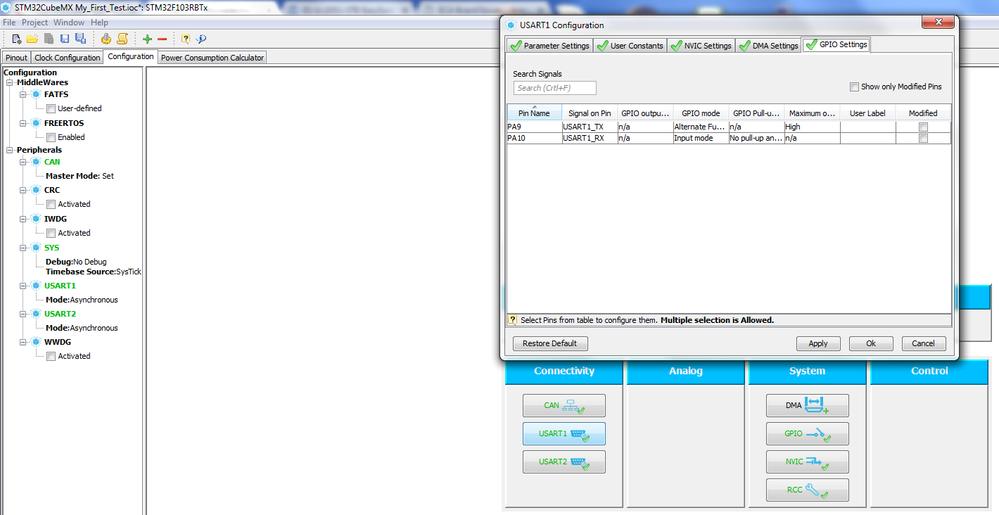The image size is (999, 515).
Task: Toggle Show only Modified Pins checkbox
Action: pyautogui.click(x=854, y=87)
